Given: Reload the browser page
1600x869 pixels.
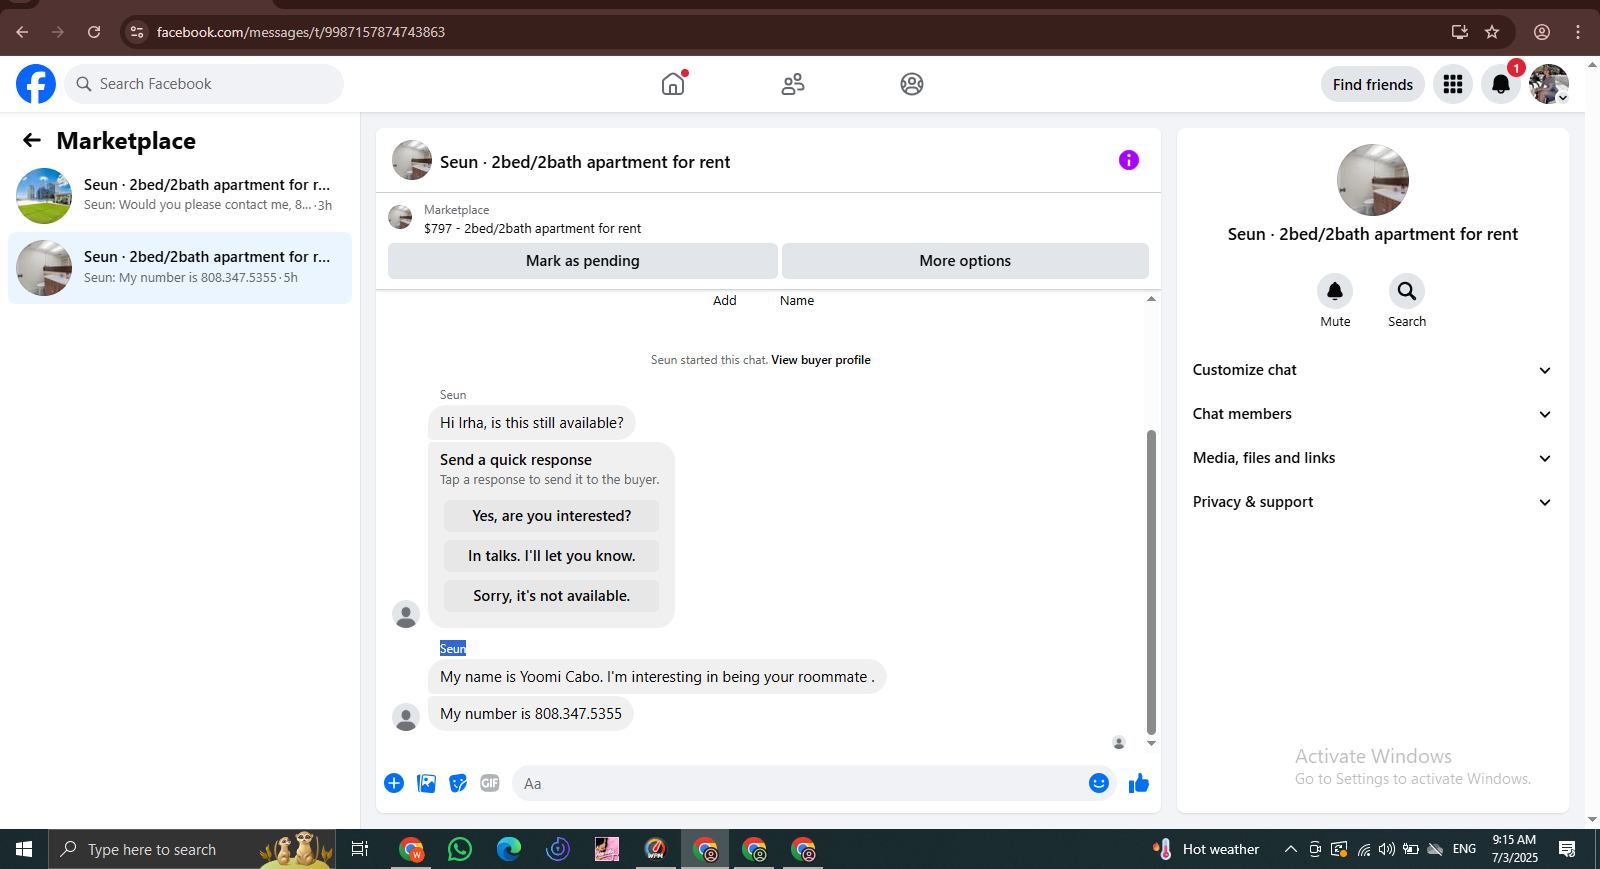Looking at the screenshot, I should tap(94, 32).
